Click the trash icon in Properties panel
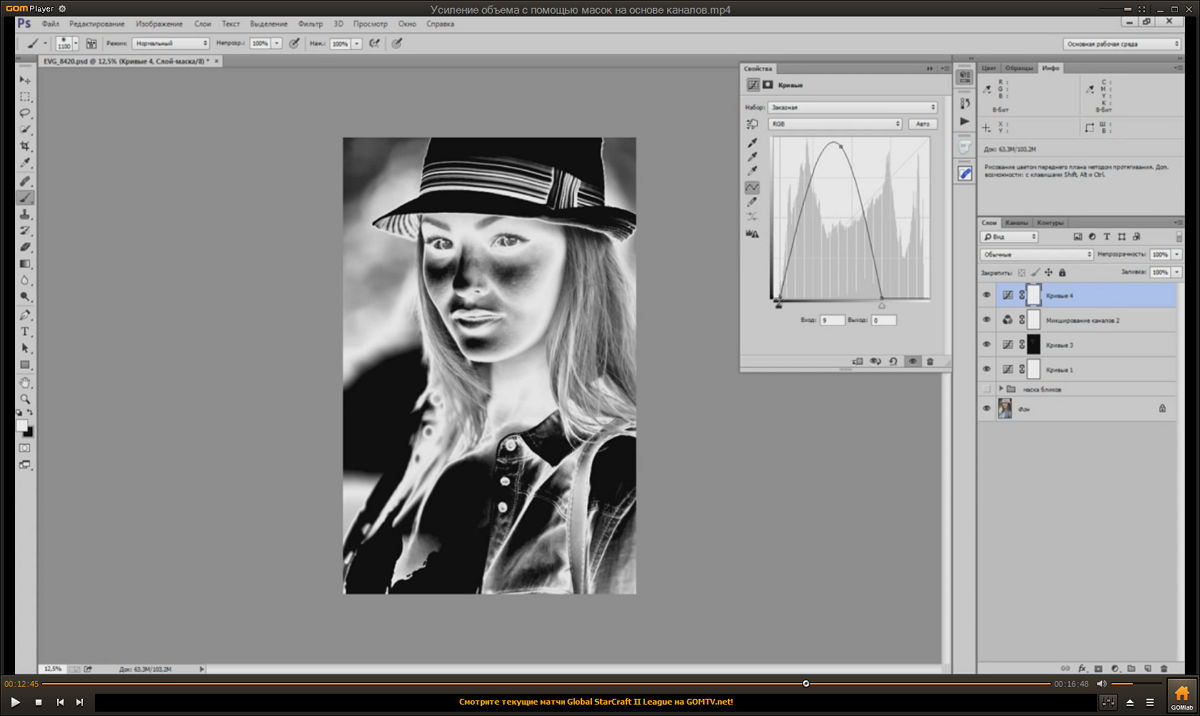 pyautogui.click(x=929, y=361)
